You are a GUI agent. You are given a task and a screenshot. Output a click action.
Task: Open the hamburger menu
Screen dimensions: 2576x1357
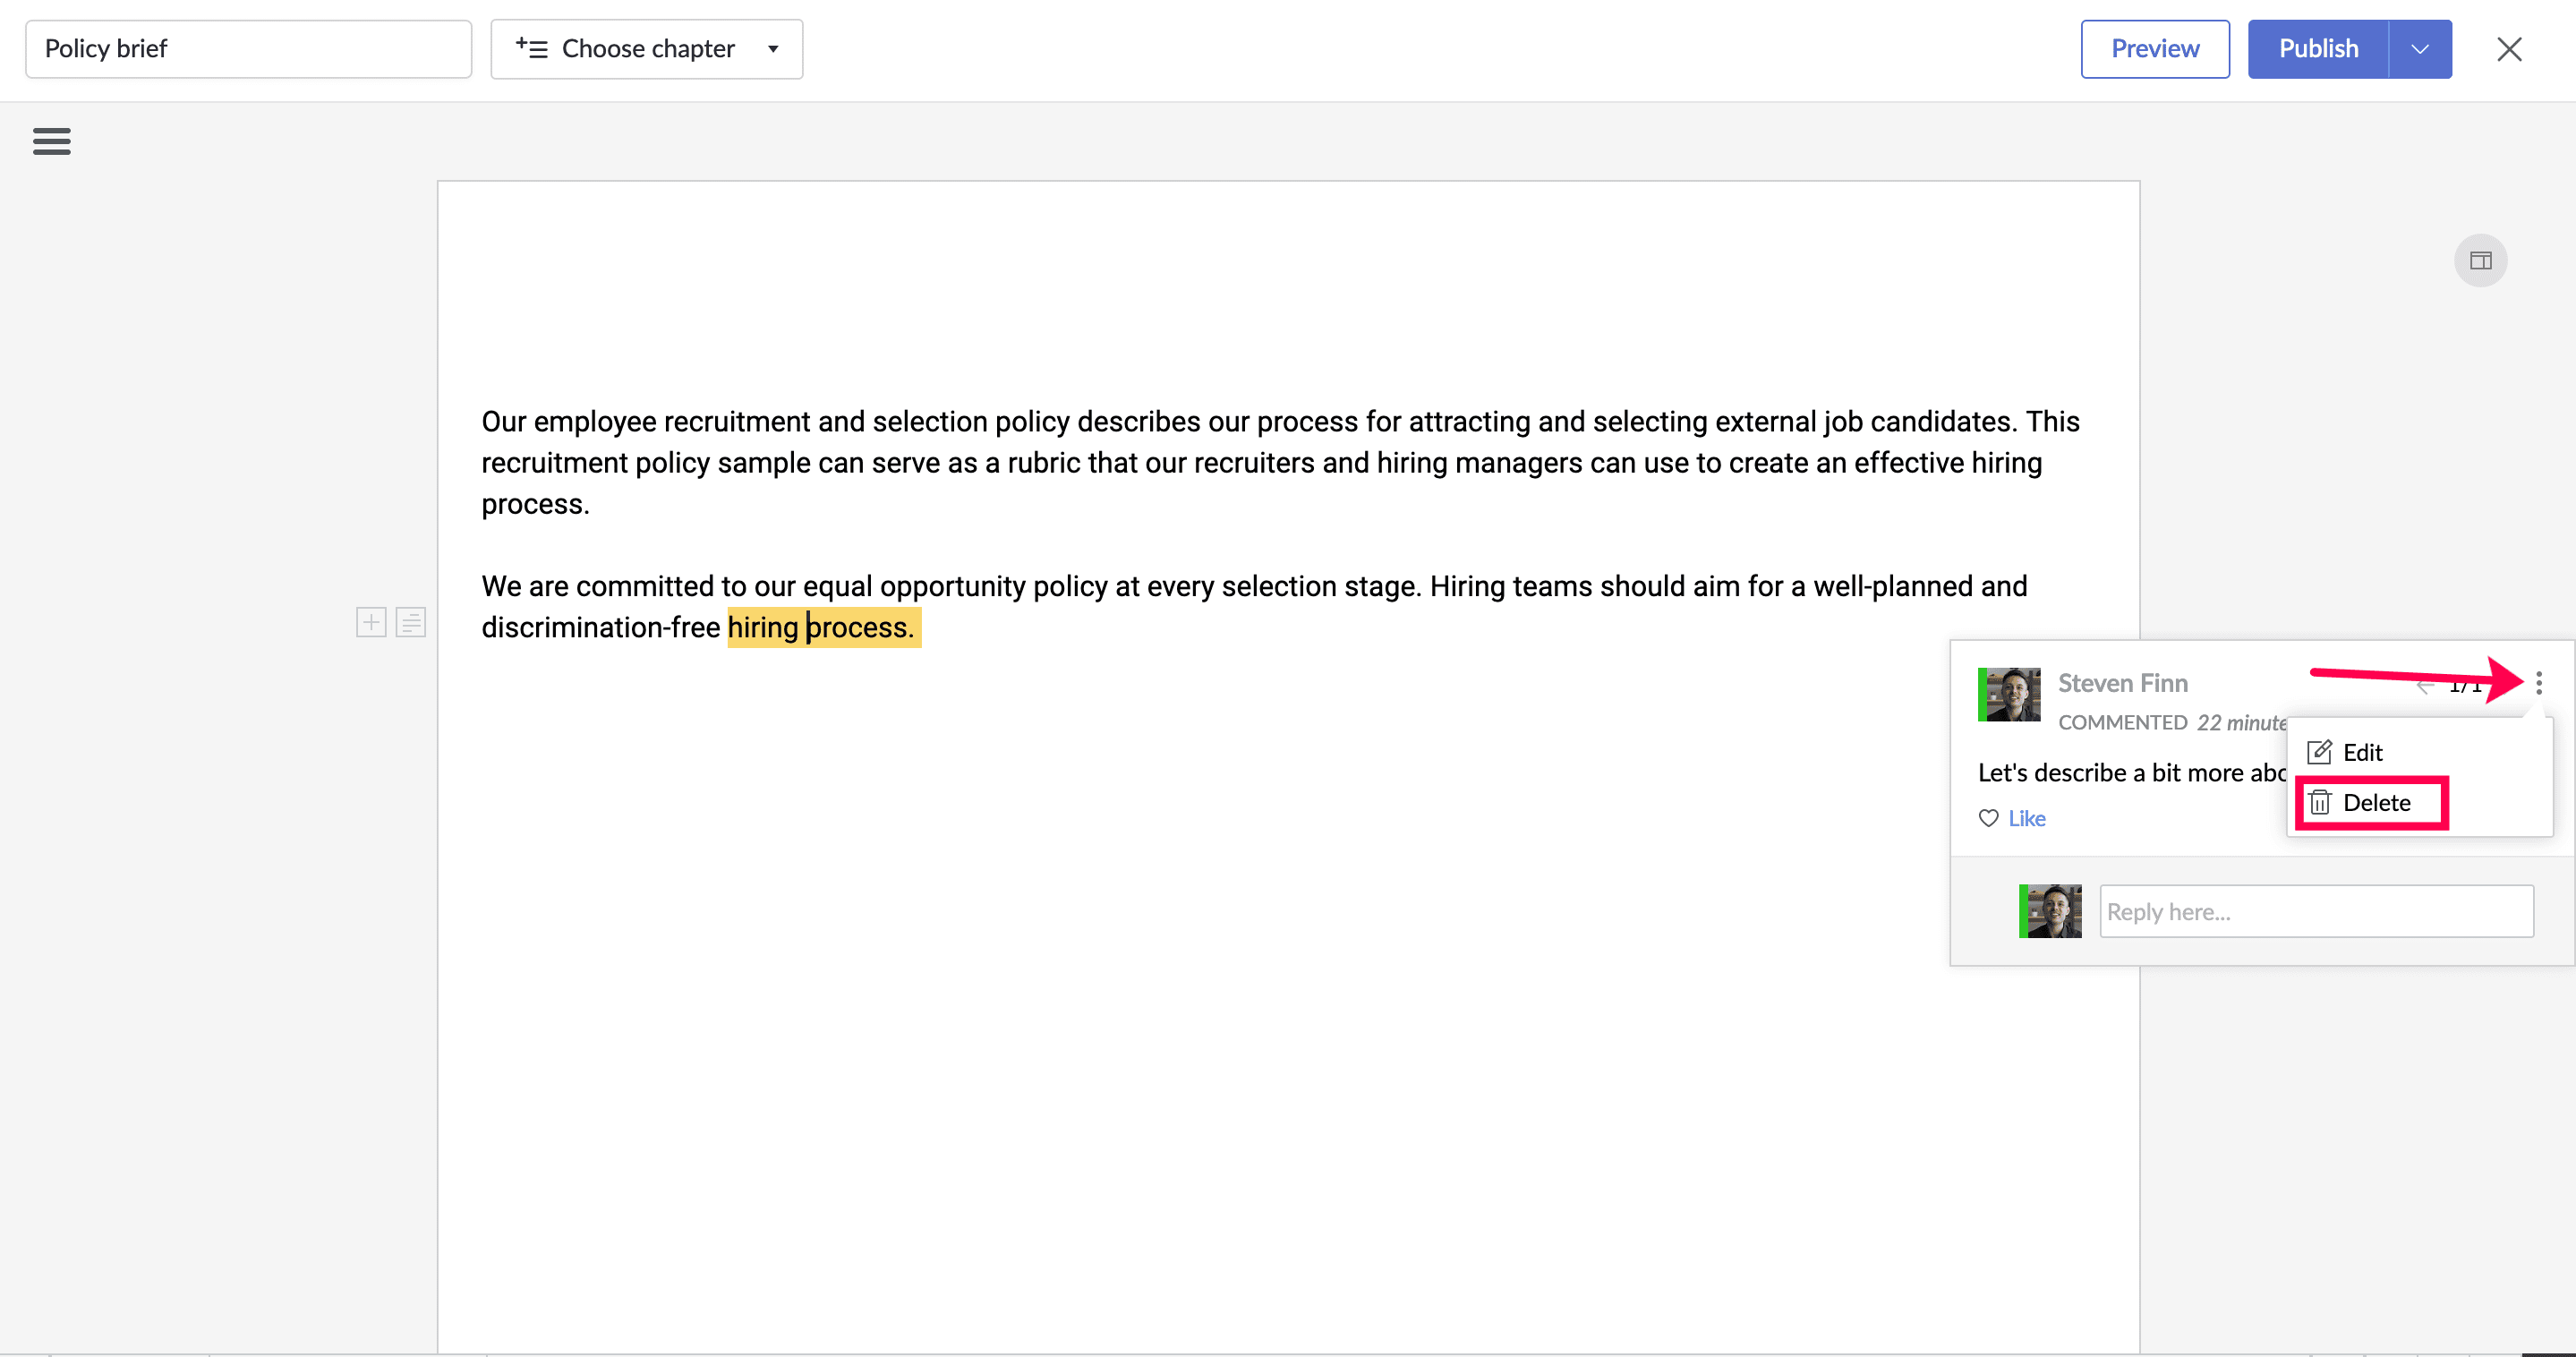click(51, 141)
